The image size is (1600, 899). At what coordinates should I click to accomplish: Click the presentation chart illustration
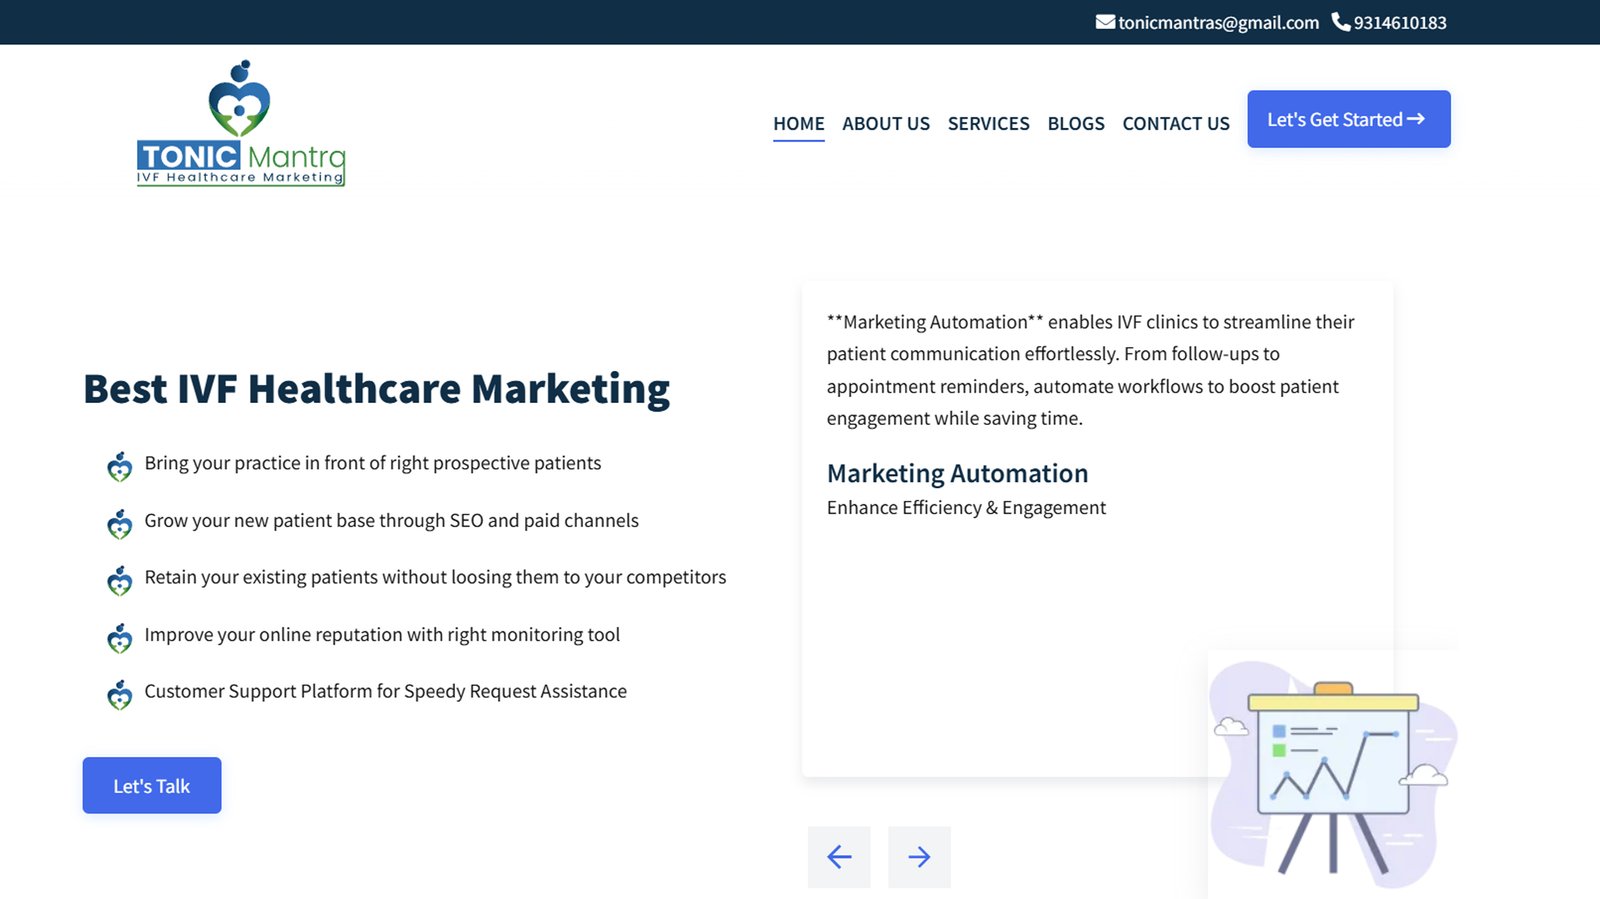[x=1333, y=773]
